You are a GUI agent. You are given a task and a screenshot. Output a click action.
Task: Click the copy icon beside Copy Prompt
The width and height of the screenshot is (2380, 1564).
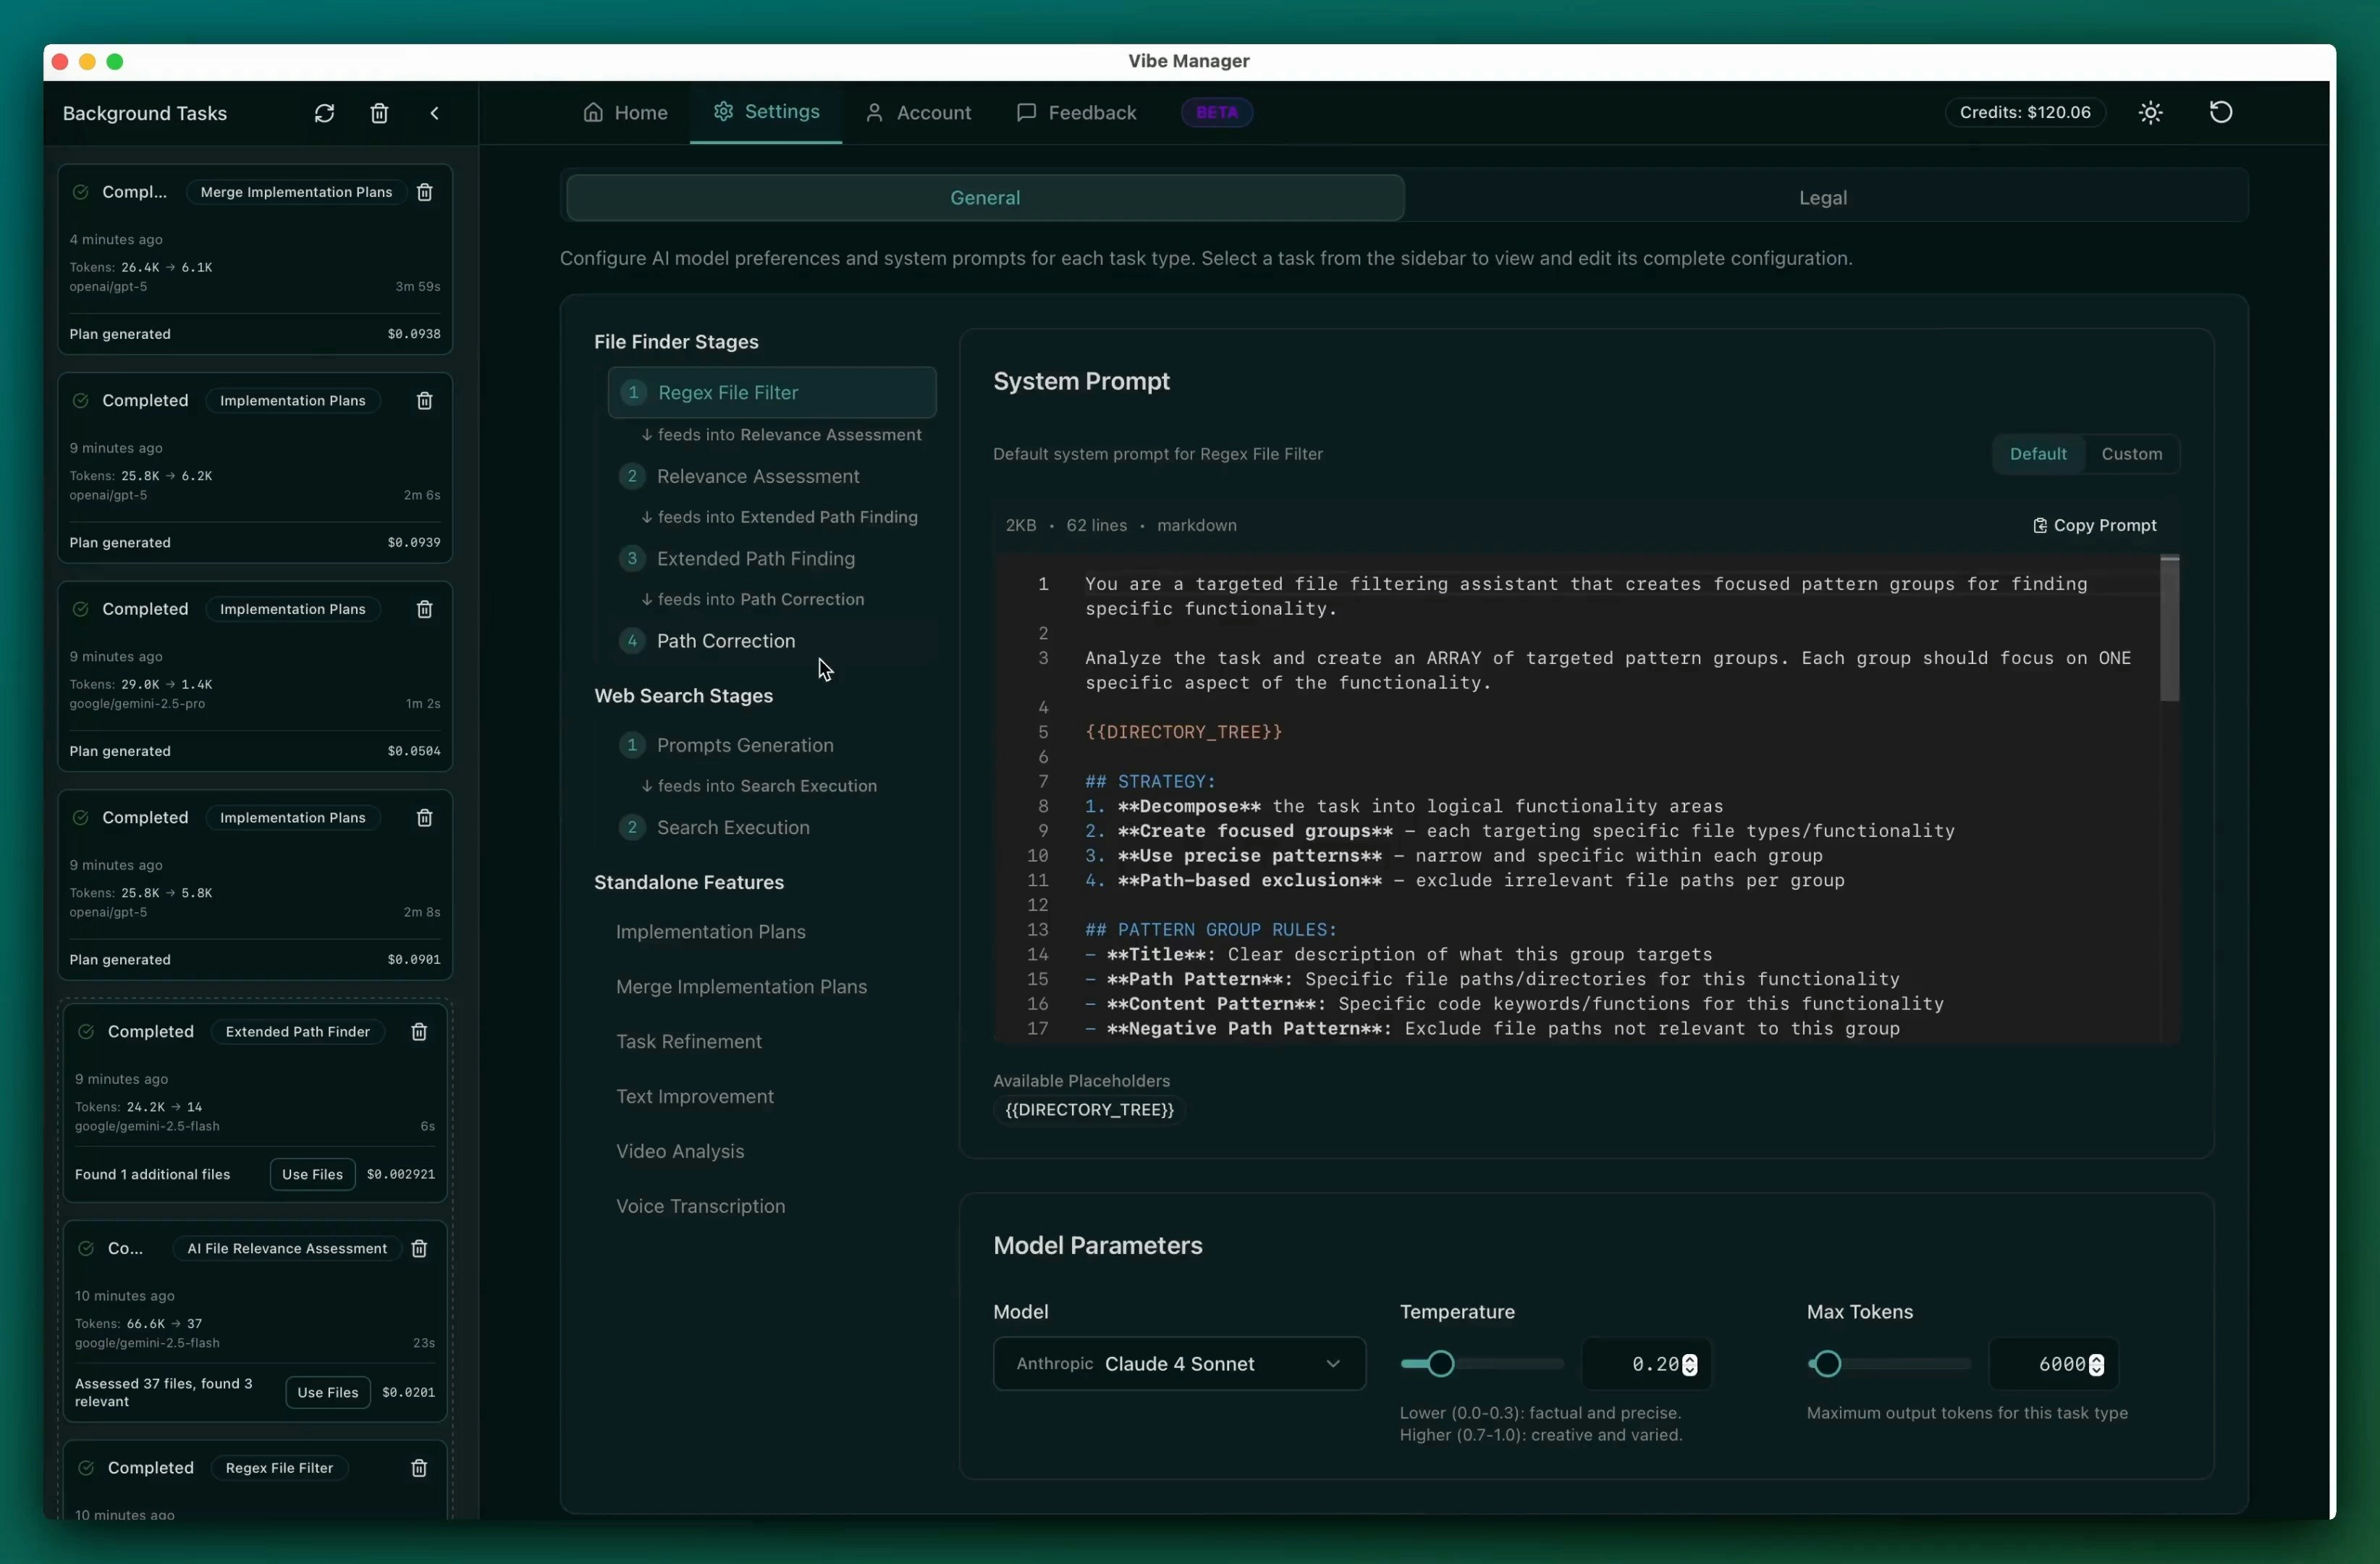[2039, 525]
